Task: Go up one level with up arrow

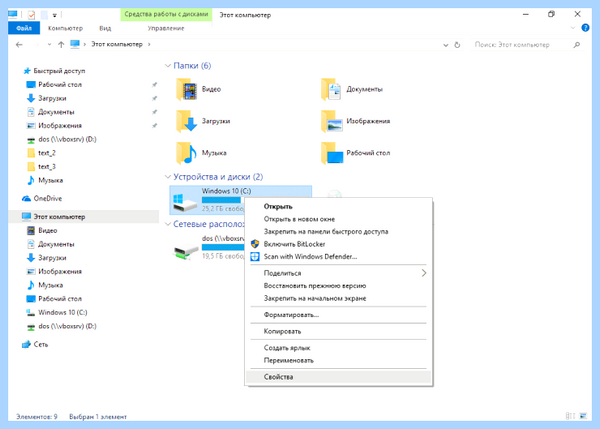Action: coord(61,45)
